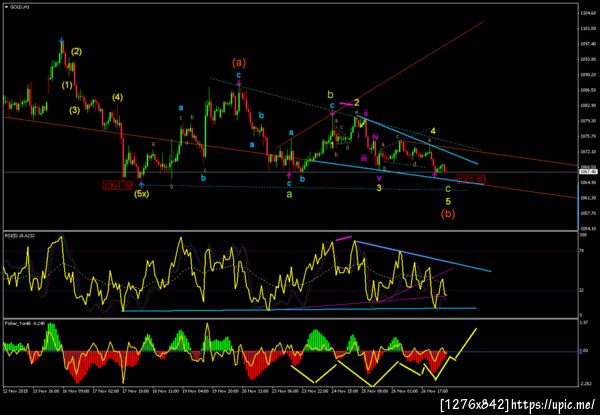Image resolution: width=600 pixels, height=415 pixels.
Task: Select the descending blue line on RSI
Action: (x=423, y=256)
